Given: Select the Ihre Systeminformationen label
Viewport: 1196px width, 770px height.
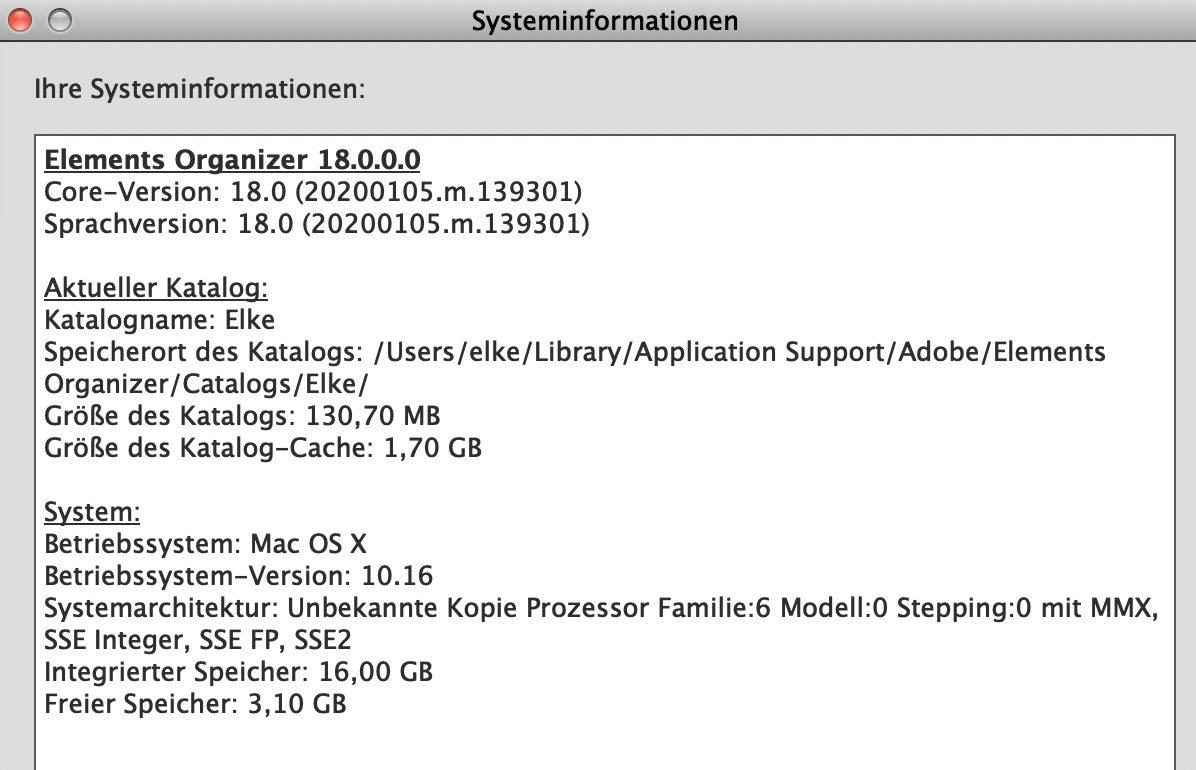Looking at the screenshot, I should 200,89.
